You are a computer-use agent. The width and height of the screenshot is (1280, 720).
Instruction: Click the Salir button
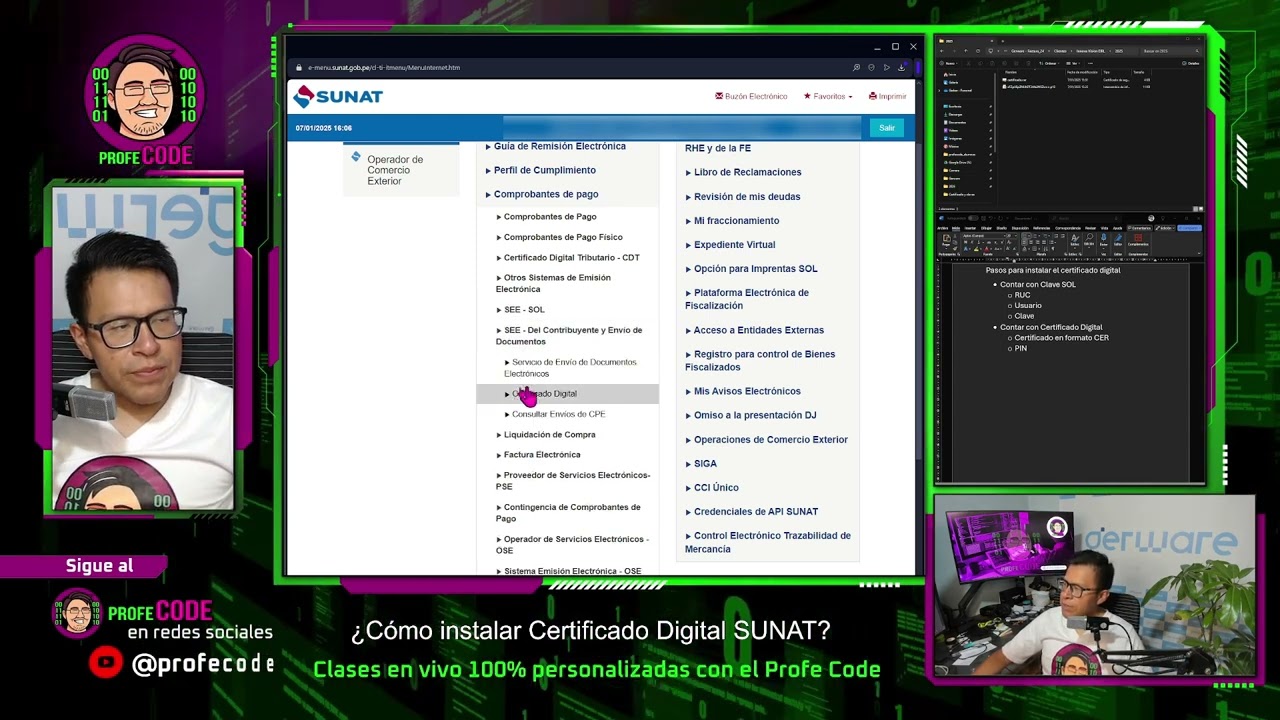click(x=887, y=128)
